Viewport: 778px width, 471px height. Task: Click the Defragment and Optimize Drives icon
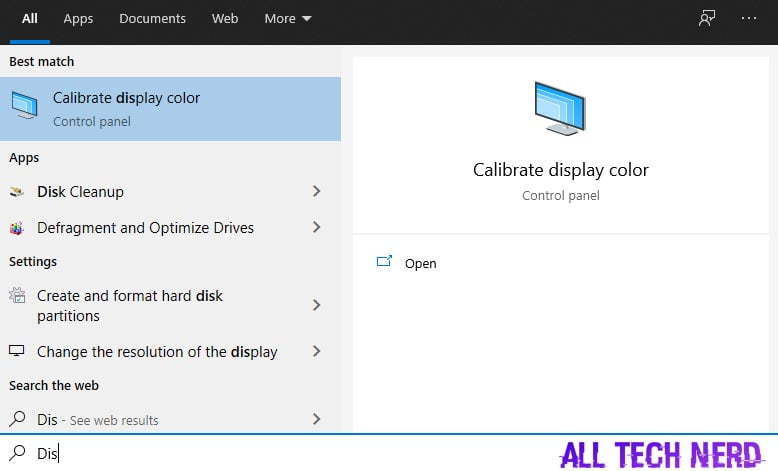pyautogui.click(x=16, y=228)
